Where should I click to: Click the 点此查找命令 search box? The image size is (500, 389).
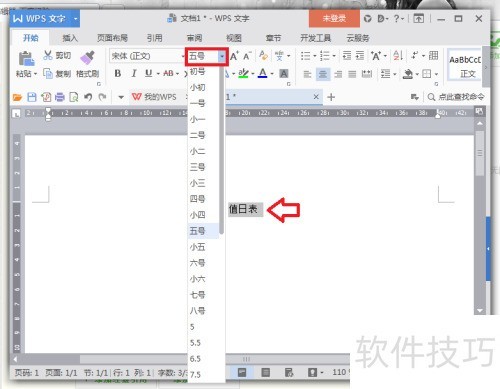456,97
